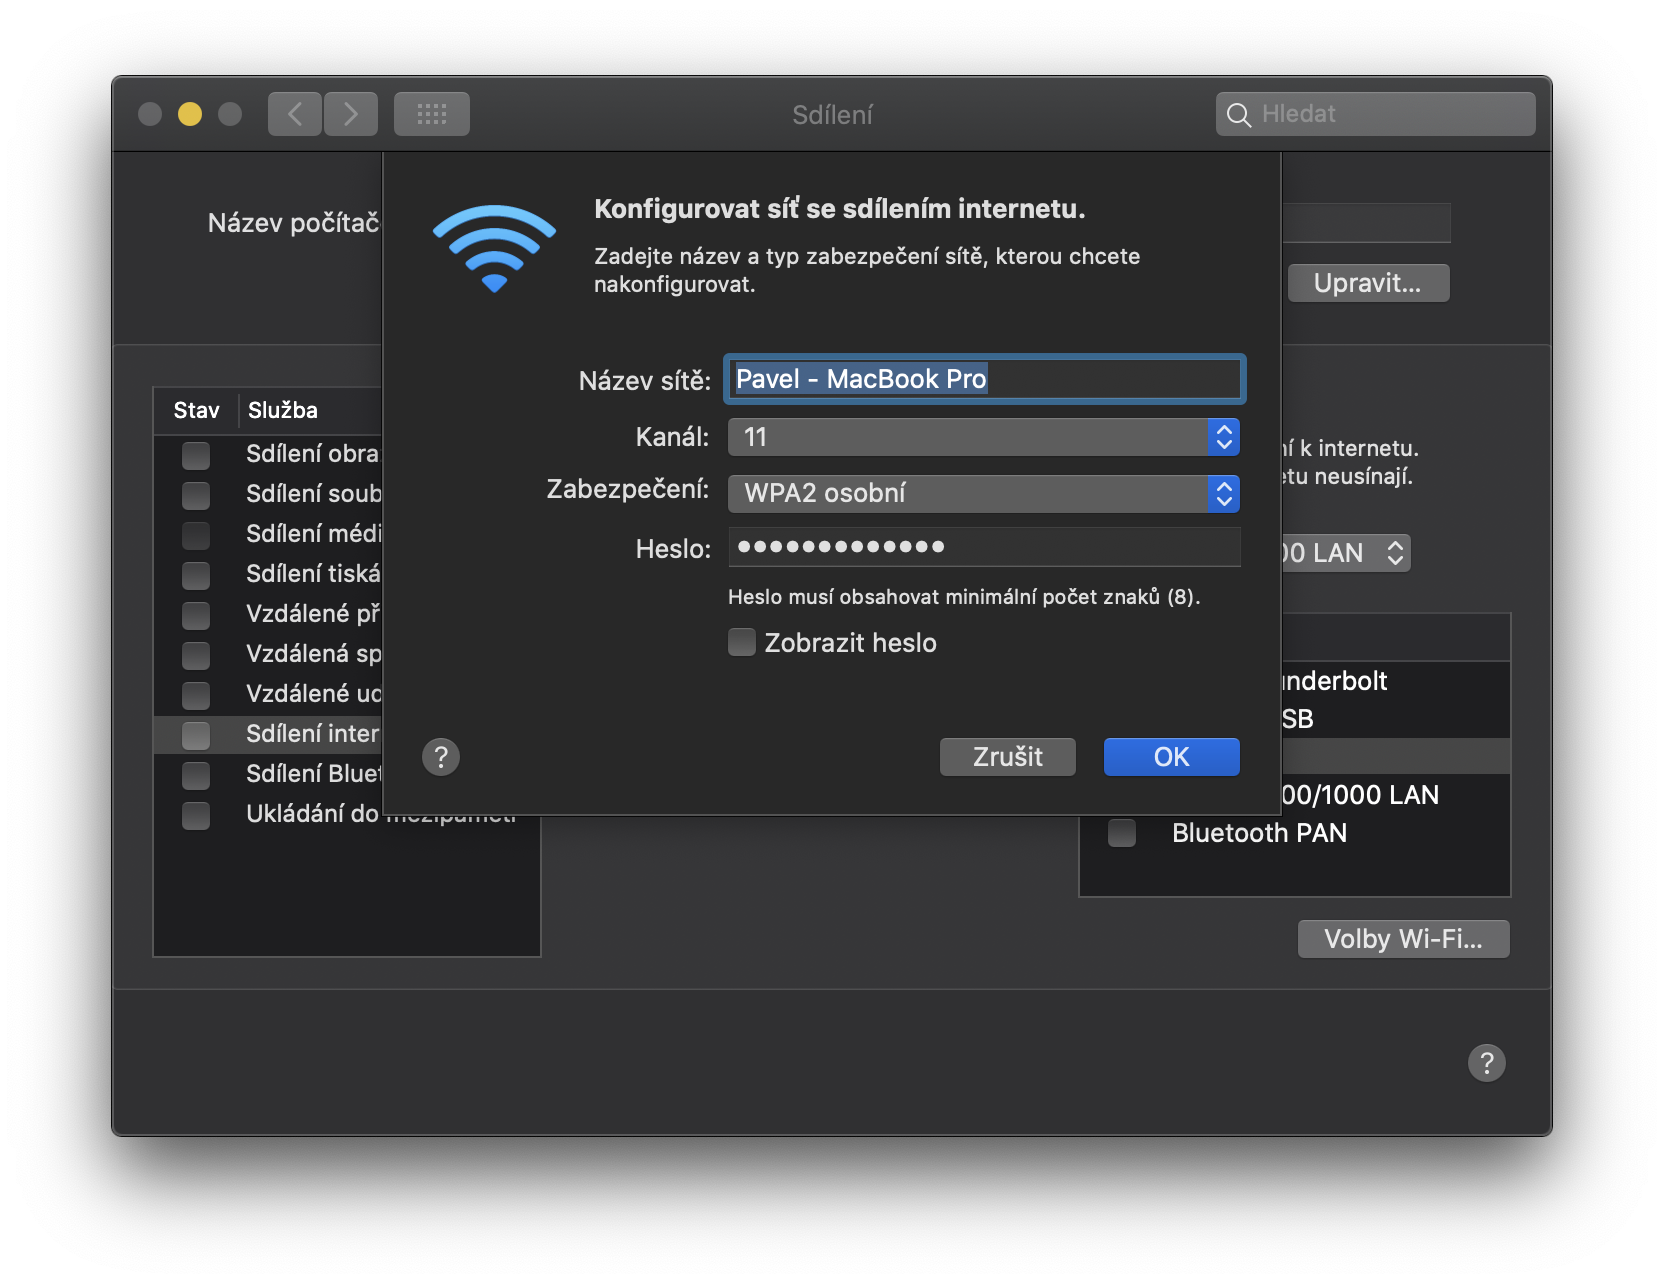Enable the Zobrazit heslo checkbox

pyautogui.click(x=742, y=642)
